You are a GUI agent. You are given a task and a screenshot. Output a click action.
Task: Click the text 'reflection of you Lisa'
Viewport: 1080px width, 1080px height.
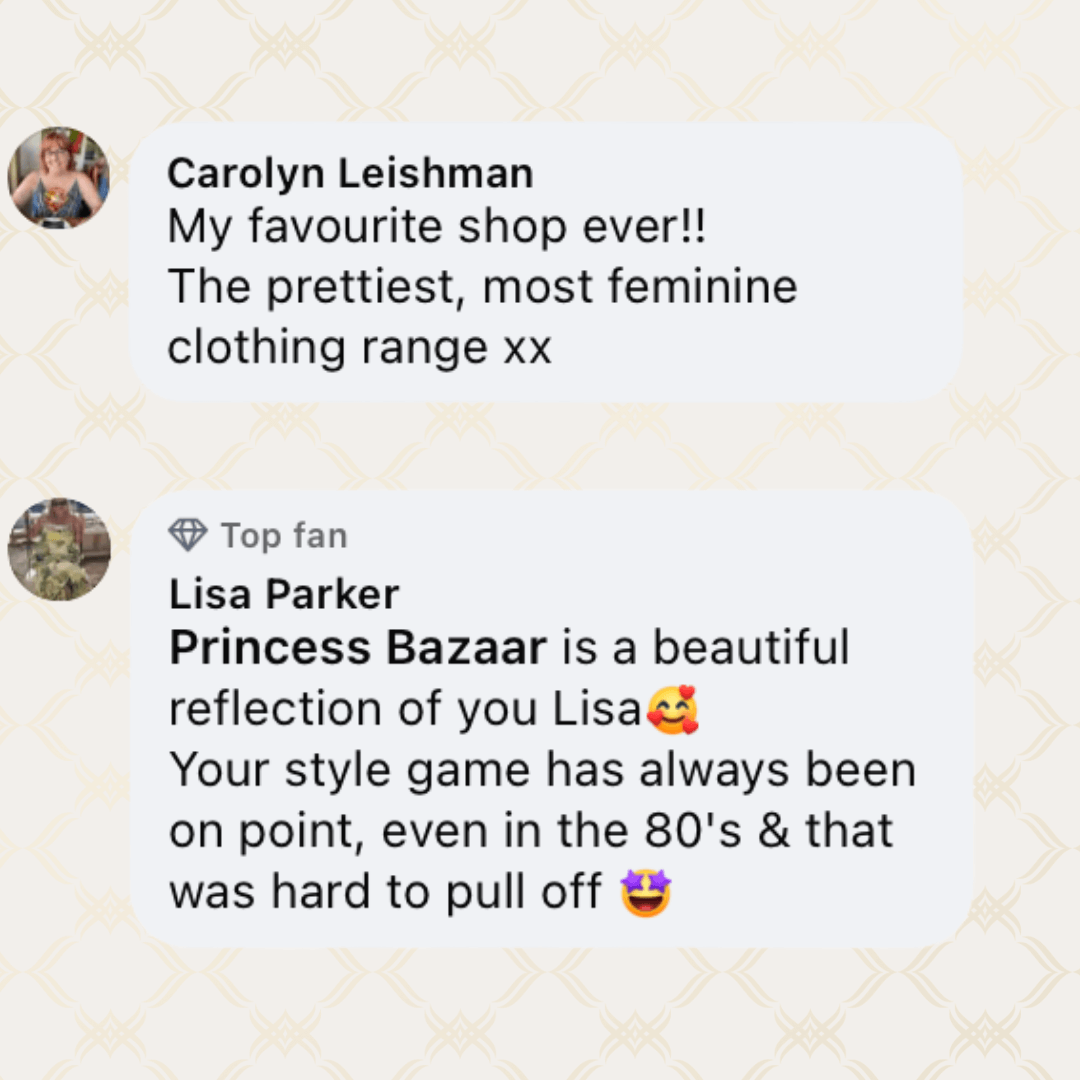click(x=406, y=709)
